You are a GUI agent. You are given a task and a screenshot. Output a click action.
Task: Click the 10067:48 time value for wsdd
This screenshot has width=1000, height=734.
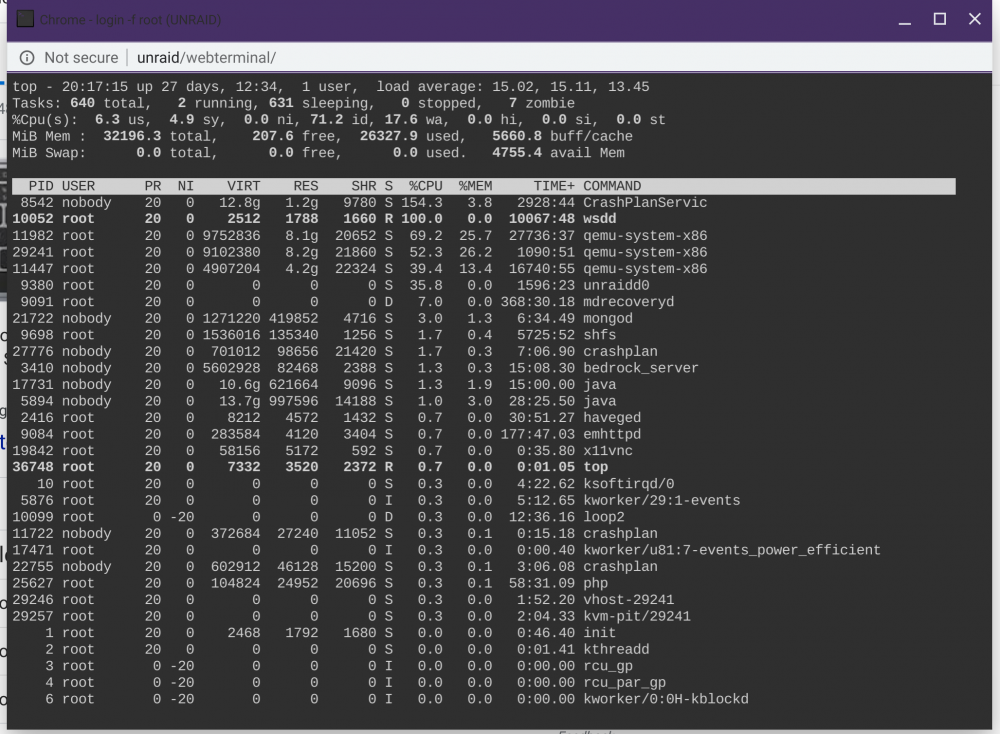pyautogui.click(x=541, y=219)
